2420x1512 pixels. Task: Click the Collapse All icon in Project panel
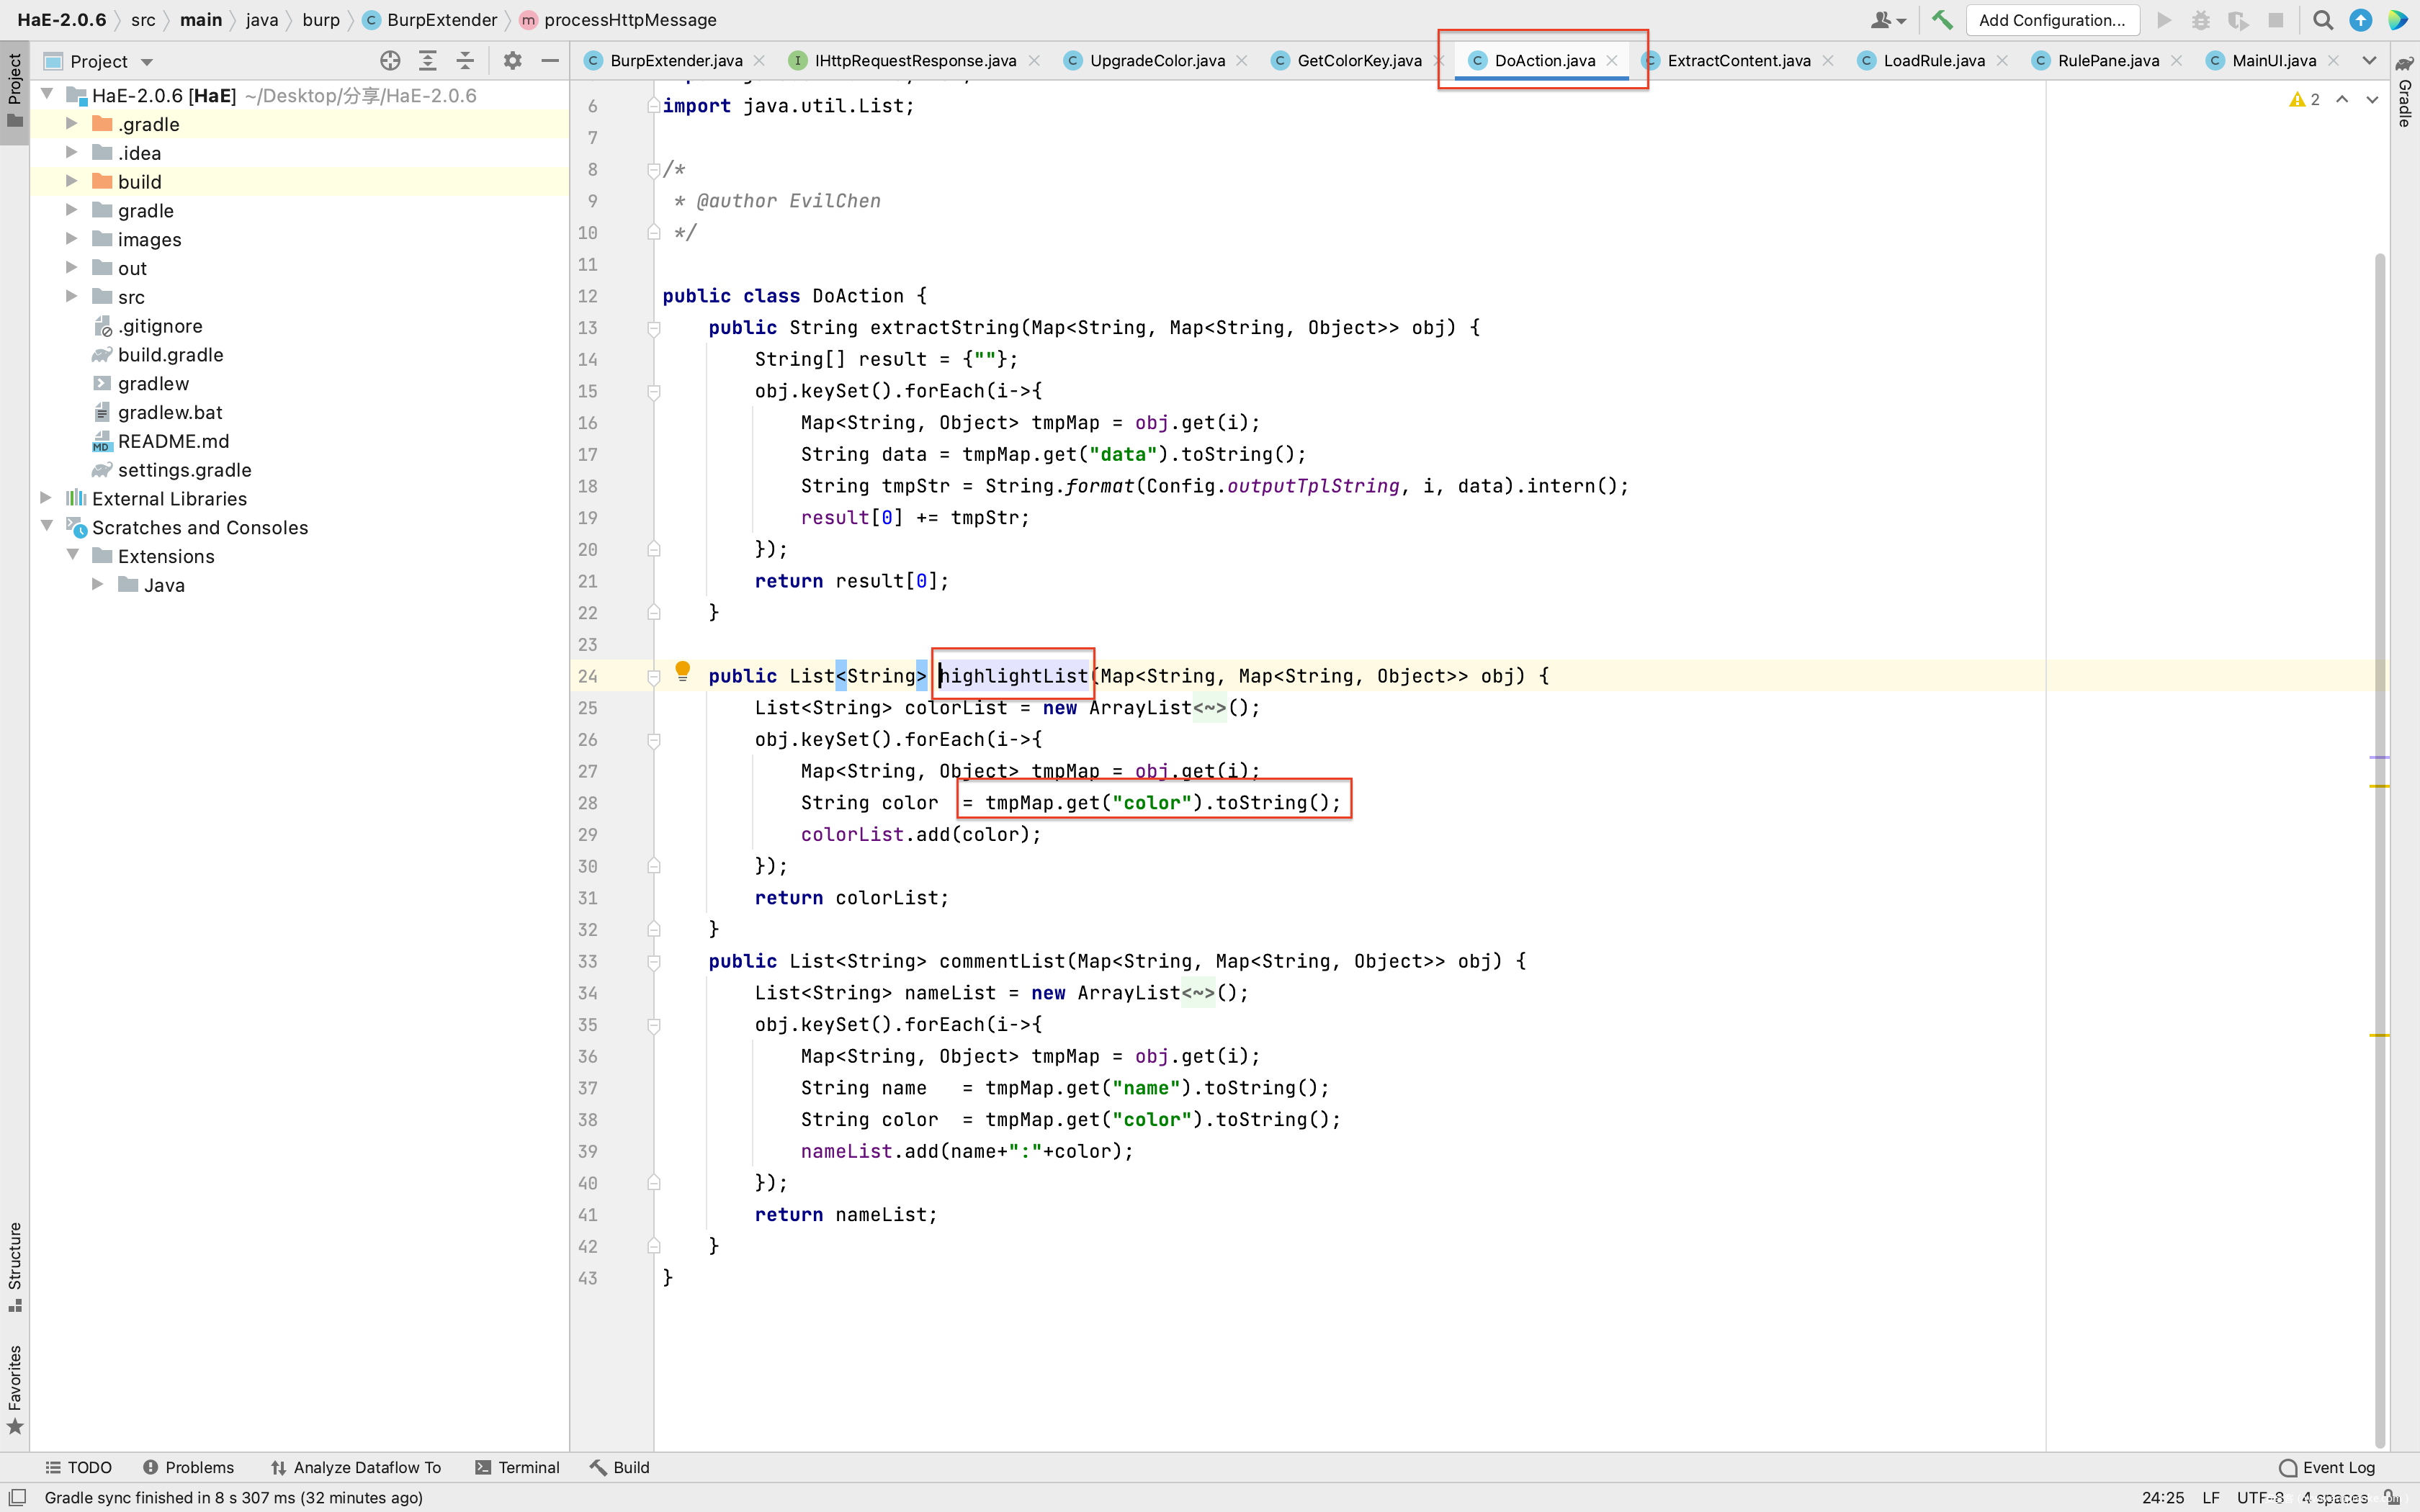click(465, 61)
